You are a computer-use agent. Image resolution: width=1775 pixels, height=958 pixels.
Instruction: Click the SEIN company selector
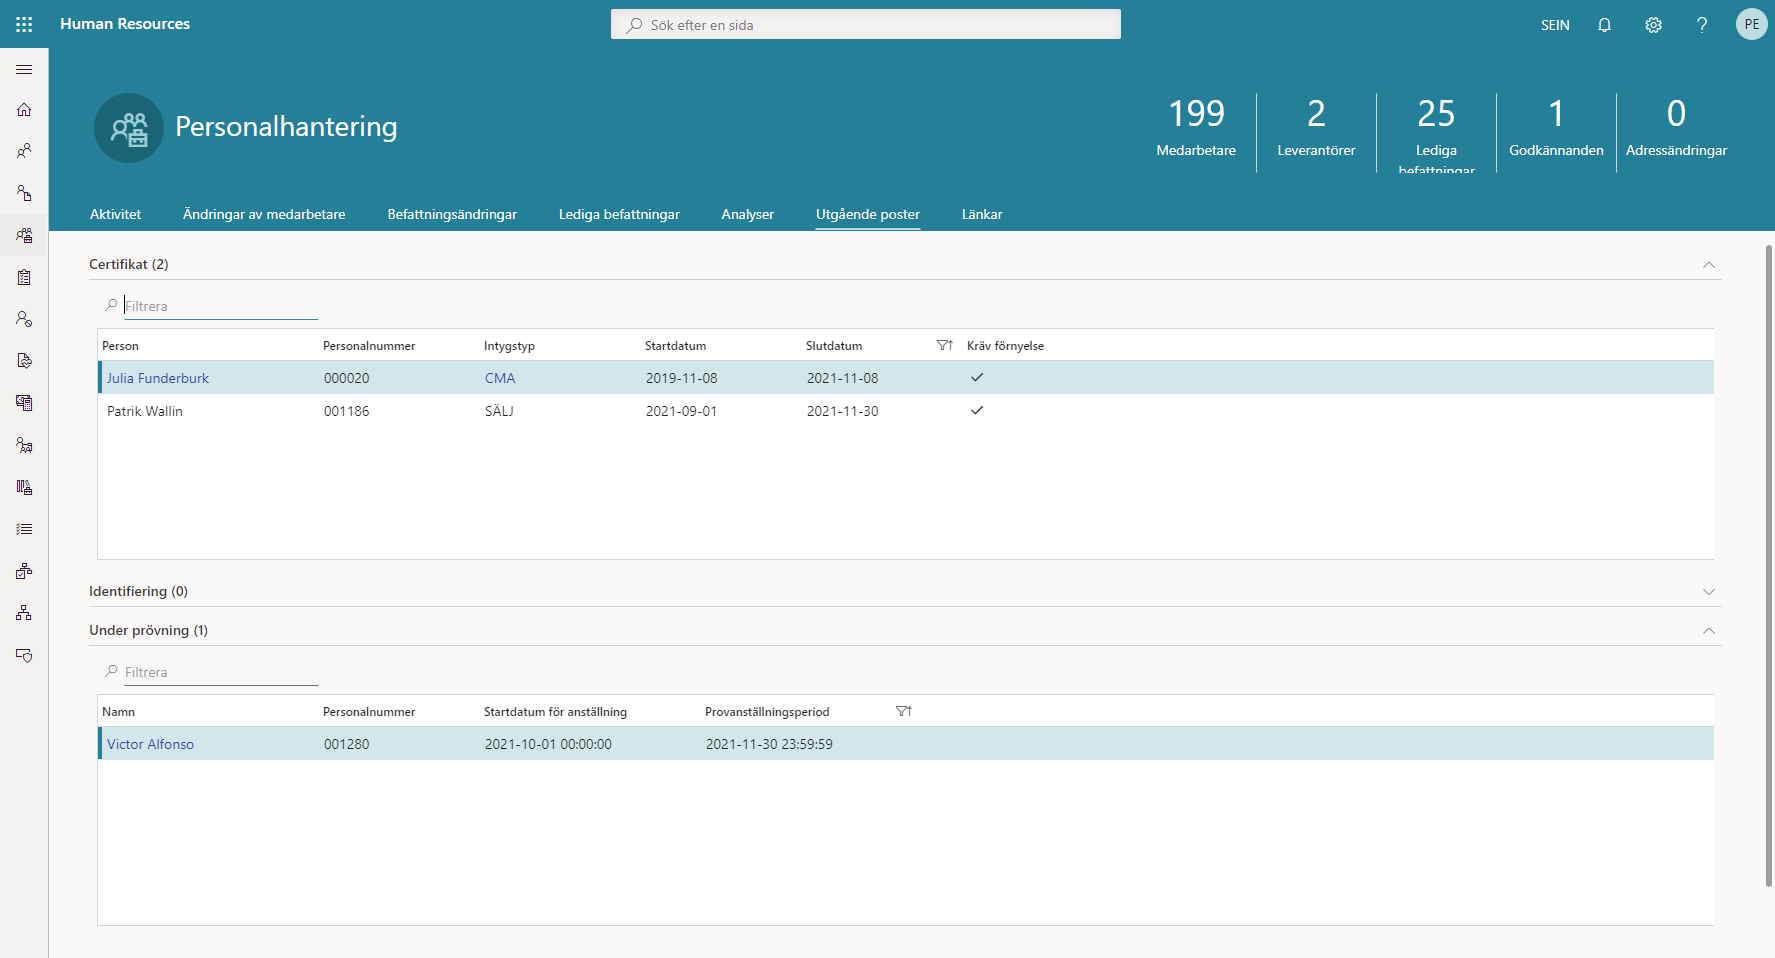pos(1555,25)
